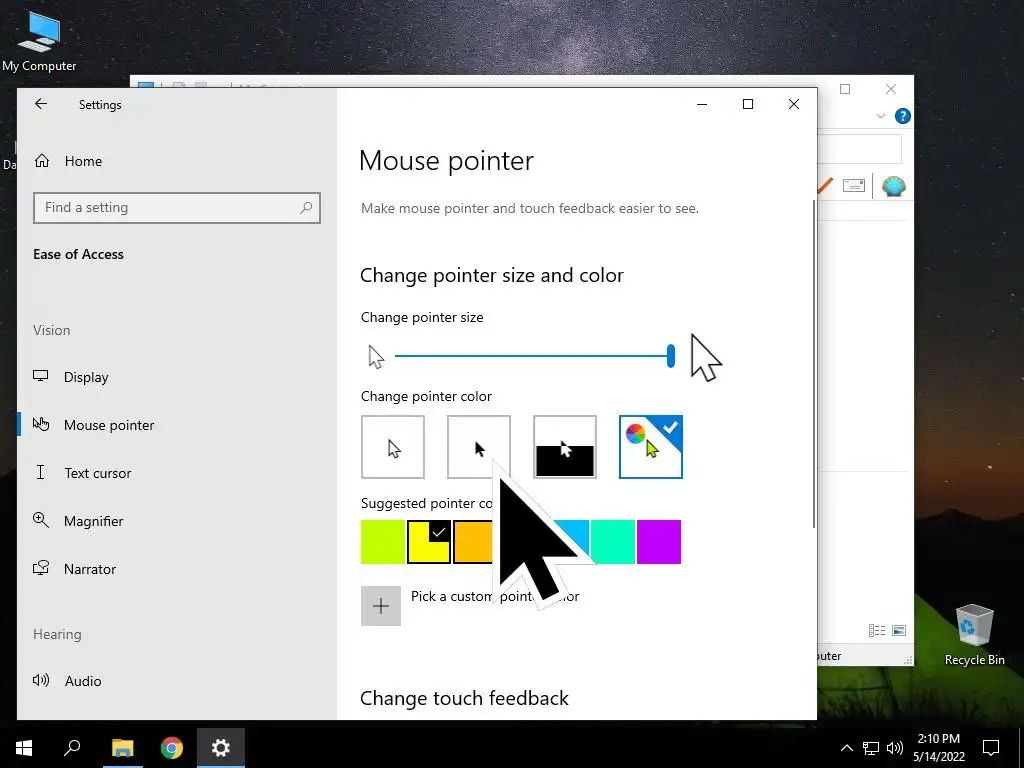This screenshot has width=1024, height=768.
Task: Show hidden tray icons
Action: coord(846,748)
